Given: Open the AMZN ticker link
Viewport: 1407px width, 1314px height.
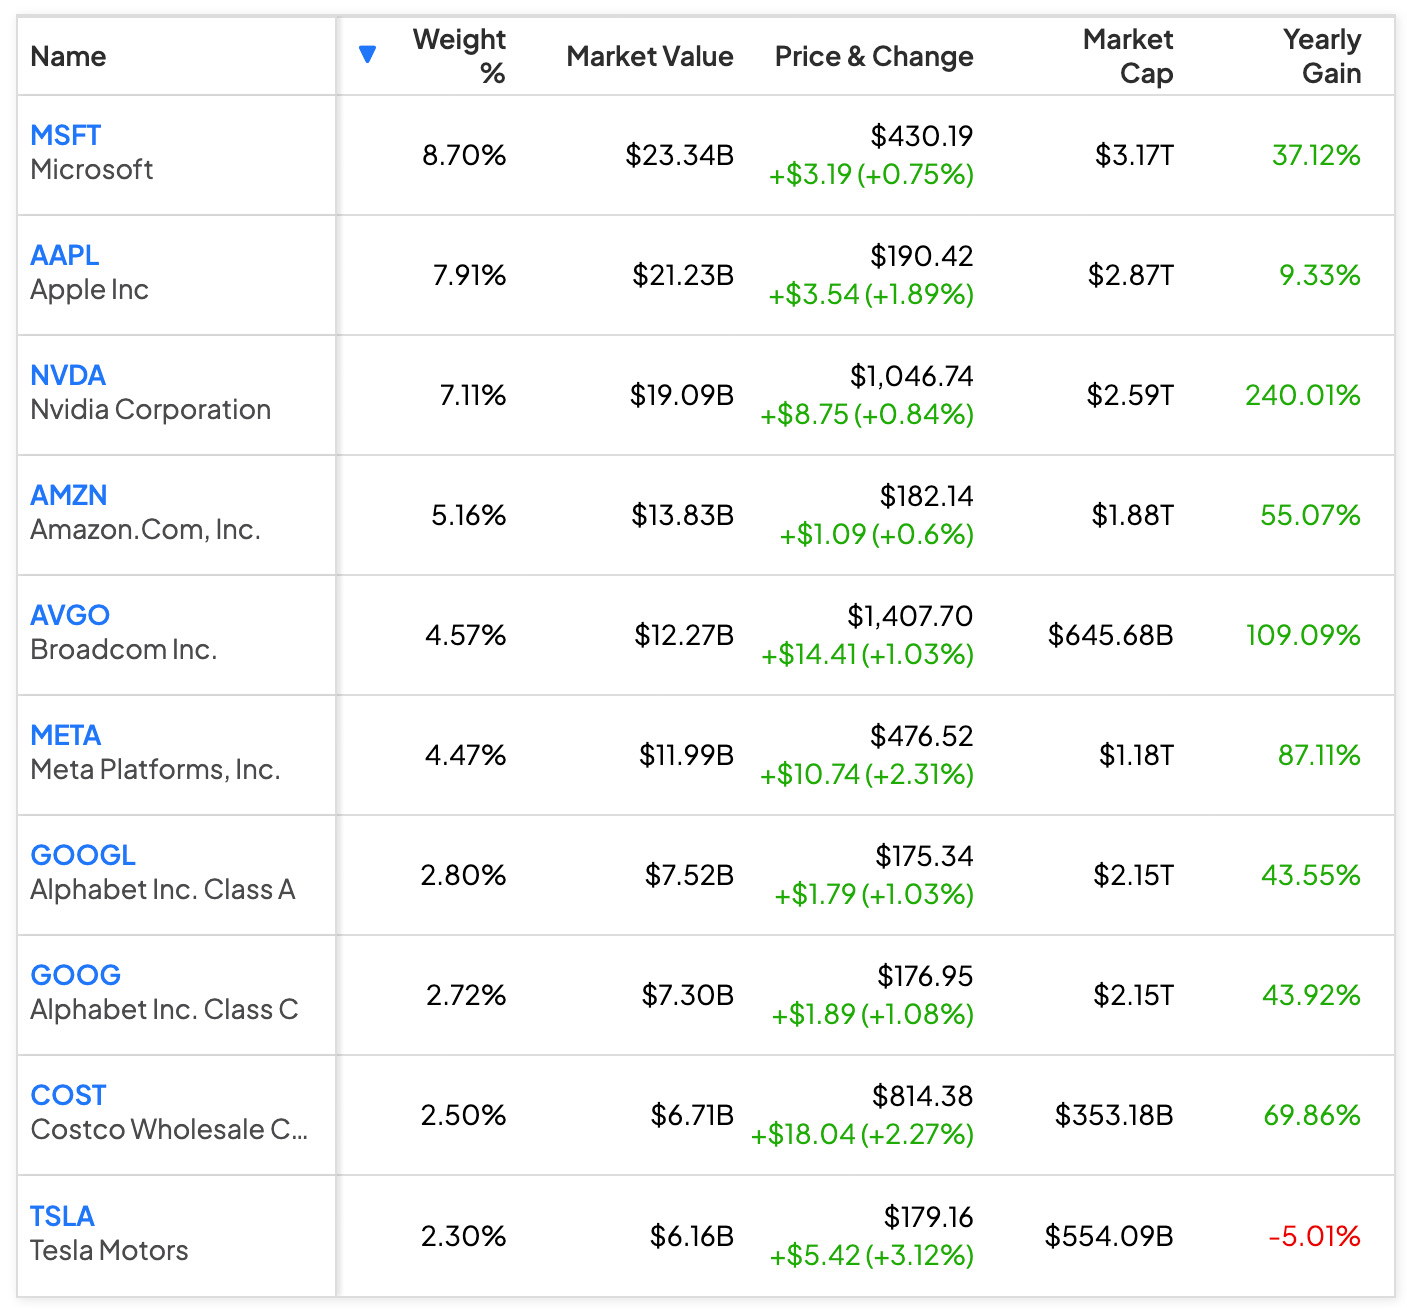Looking at the screenshot, I should point(69,495).
